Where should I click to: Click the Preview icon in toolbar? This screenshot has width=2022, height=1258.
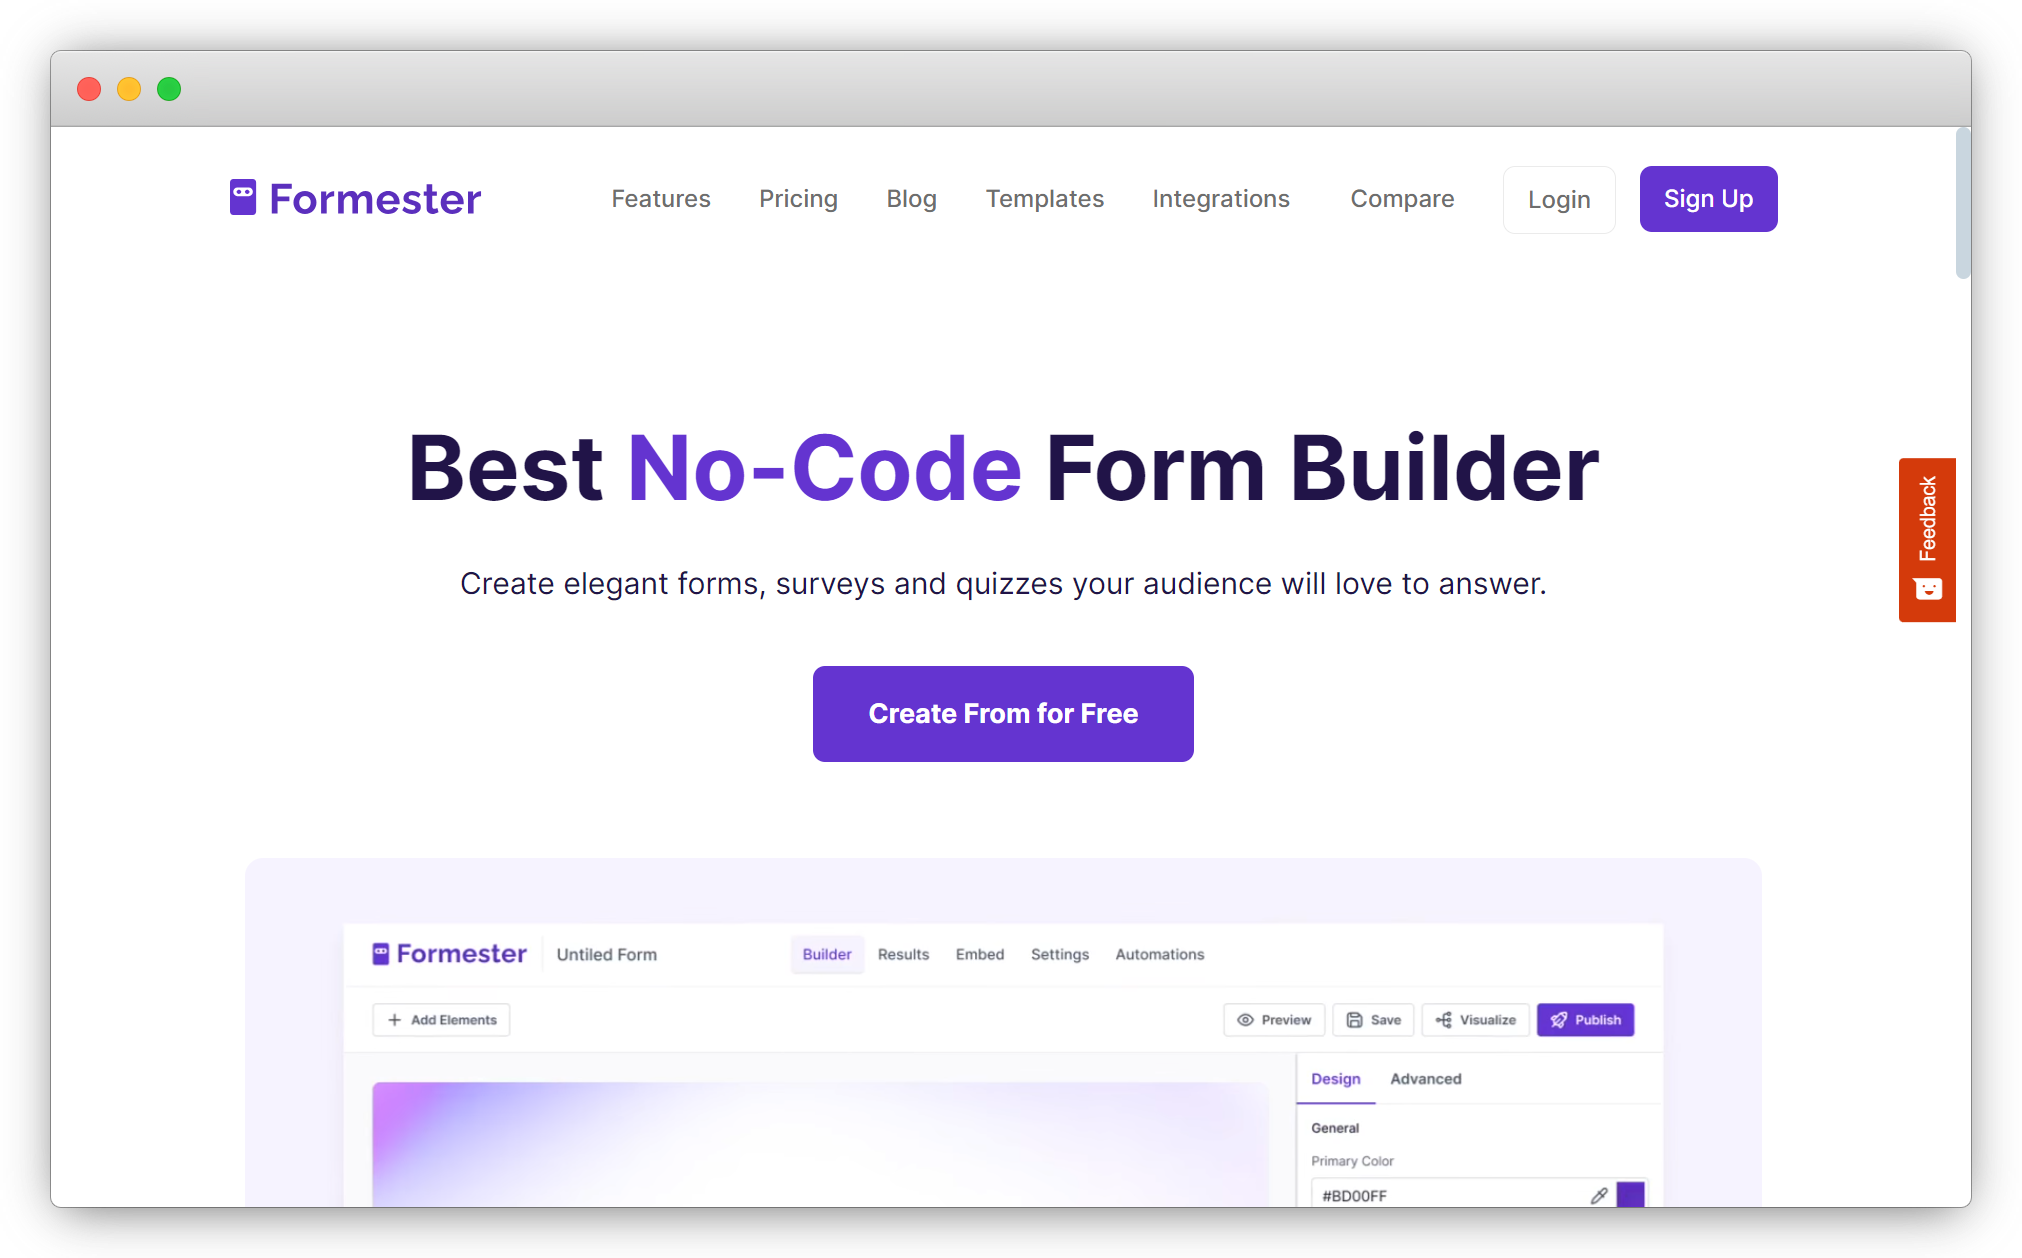[1249, 1020]
